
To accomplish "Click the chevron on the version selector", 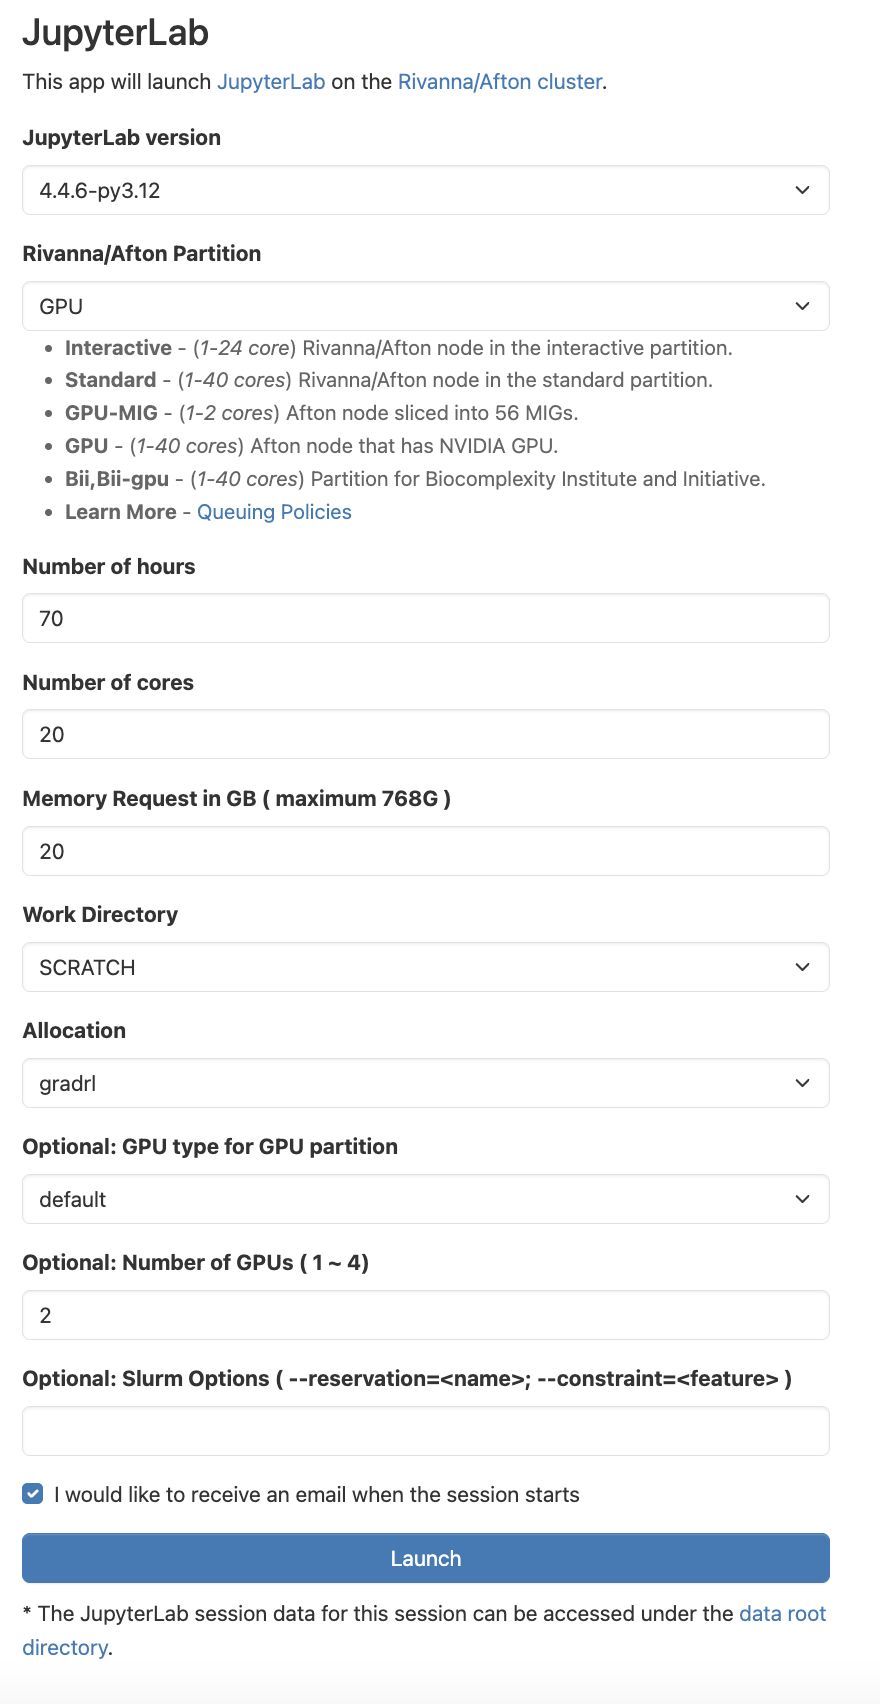I will [803, 190].
